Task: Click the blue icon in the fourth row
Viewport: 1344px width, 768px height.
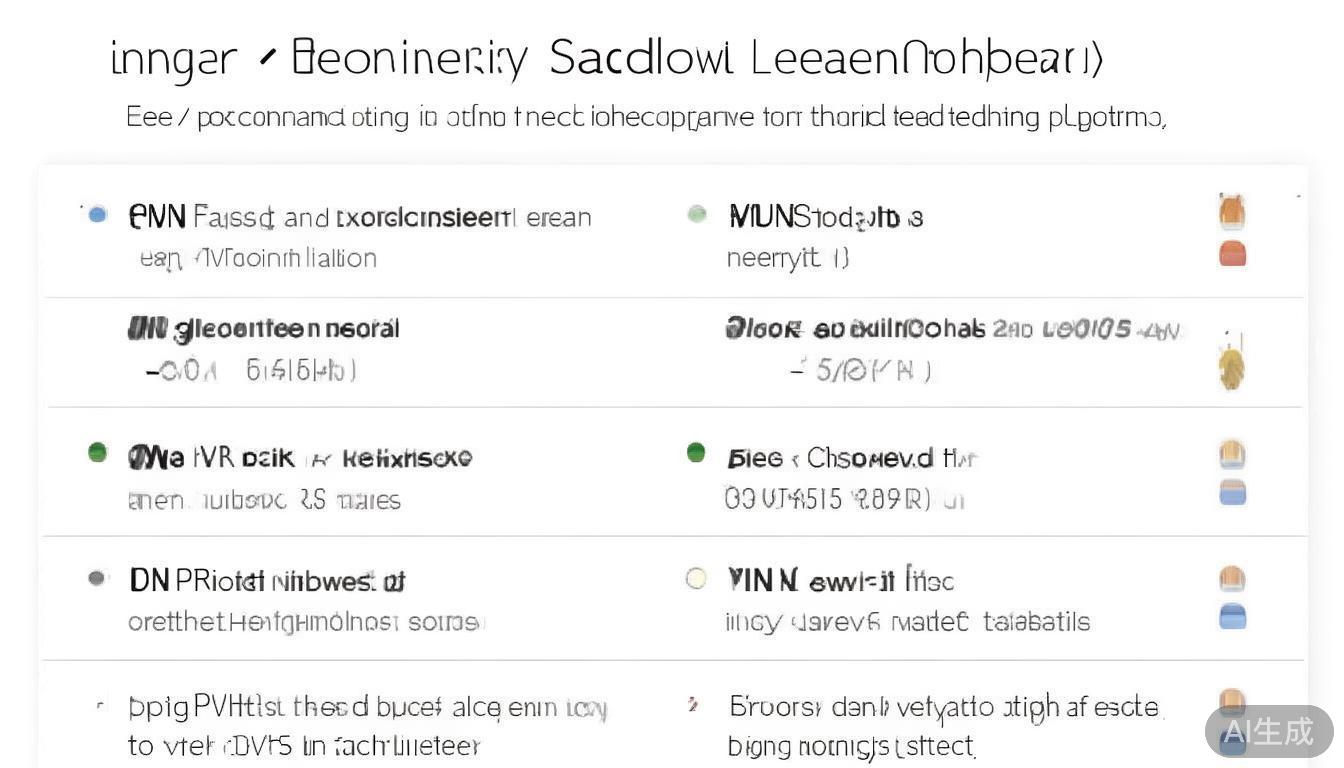Action: click(1232, 616)
